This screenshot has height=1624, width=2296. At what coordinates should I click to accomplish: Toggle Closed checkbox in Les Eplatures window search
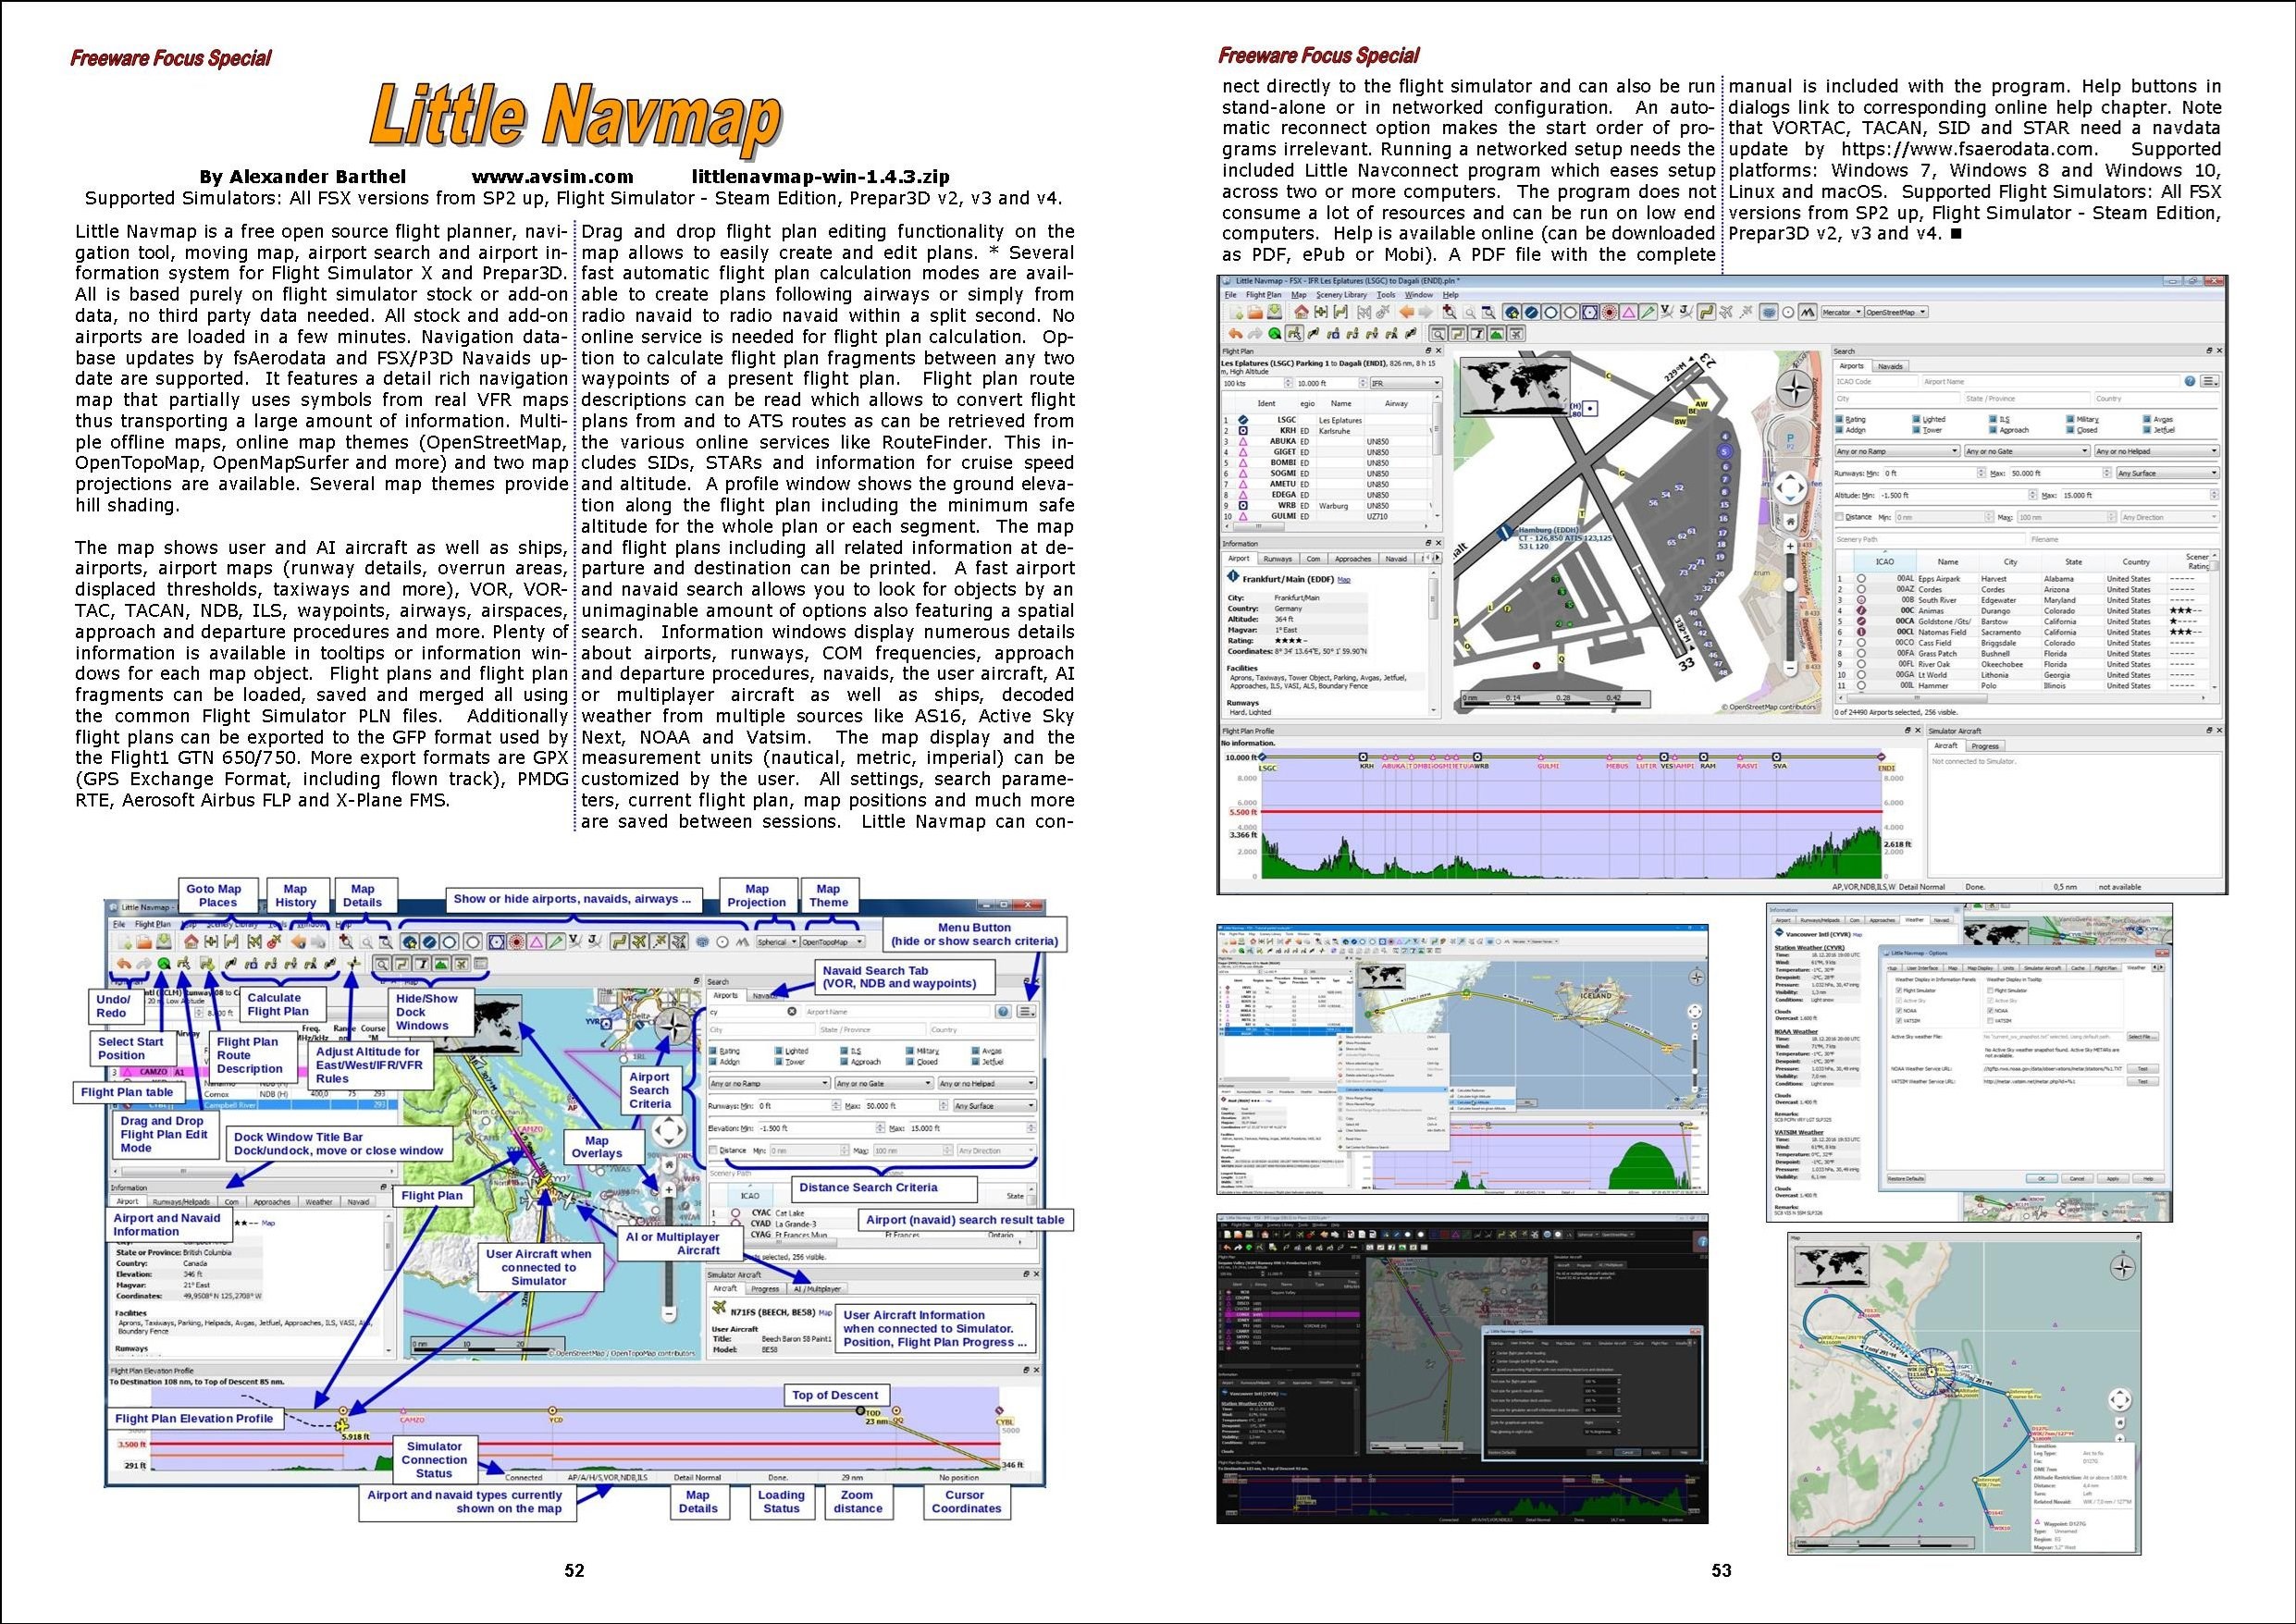click(x=2070, y=430)
